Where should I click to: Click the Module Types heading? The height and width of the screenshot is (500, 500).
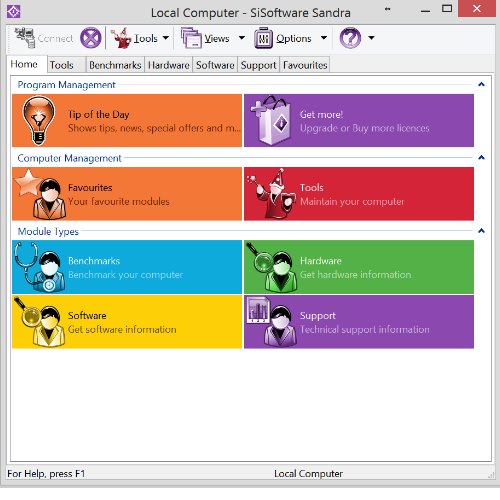point(48,232)
